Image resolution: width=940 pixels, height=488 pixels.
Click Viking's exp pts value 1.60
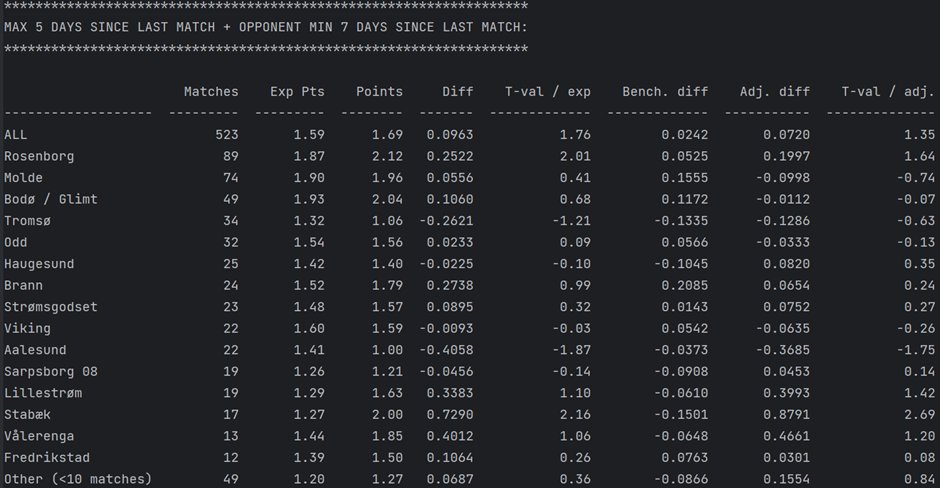309,329
